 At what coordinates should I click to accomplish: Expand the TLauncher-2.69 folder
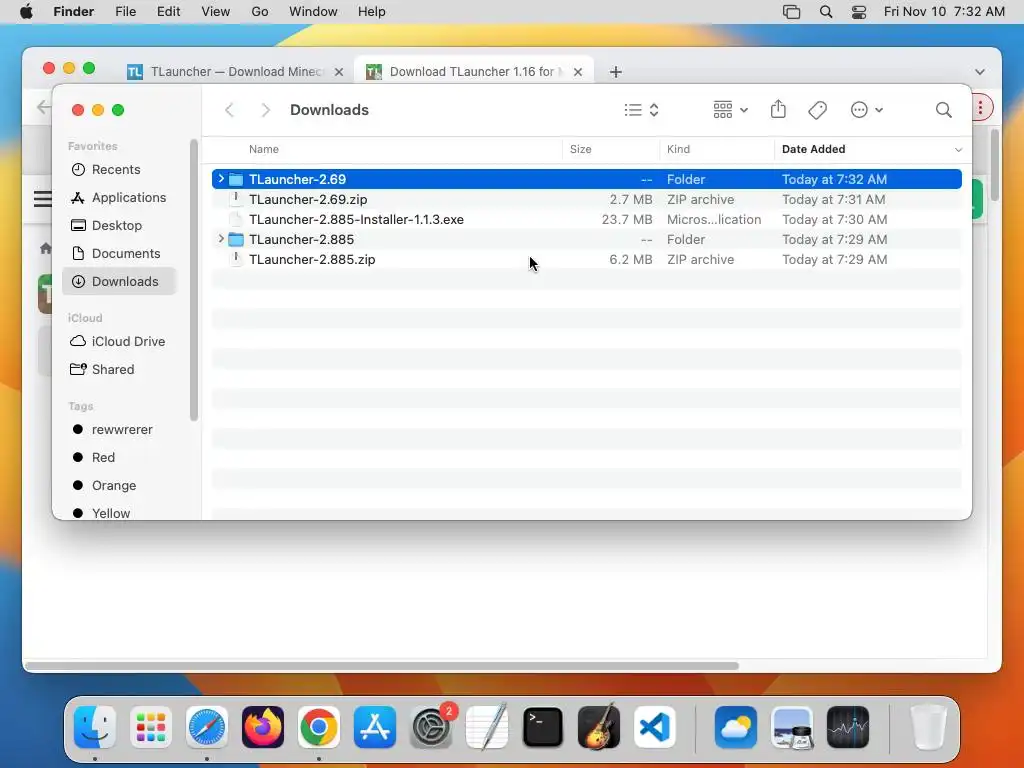click(x=221, y=179)
